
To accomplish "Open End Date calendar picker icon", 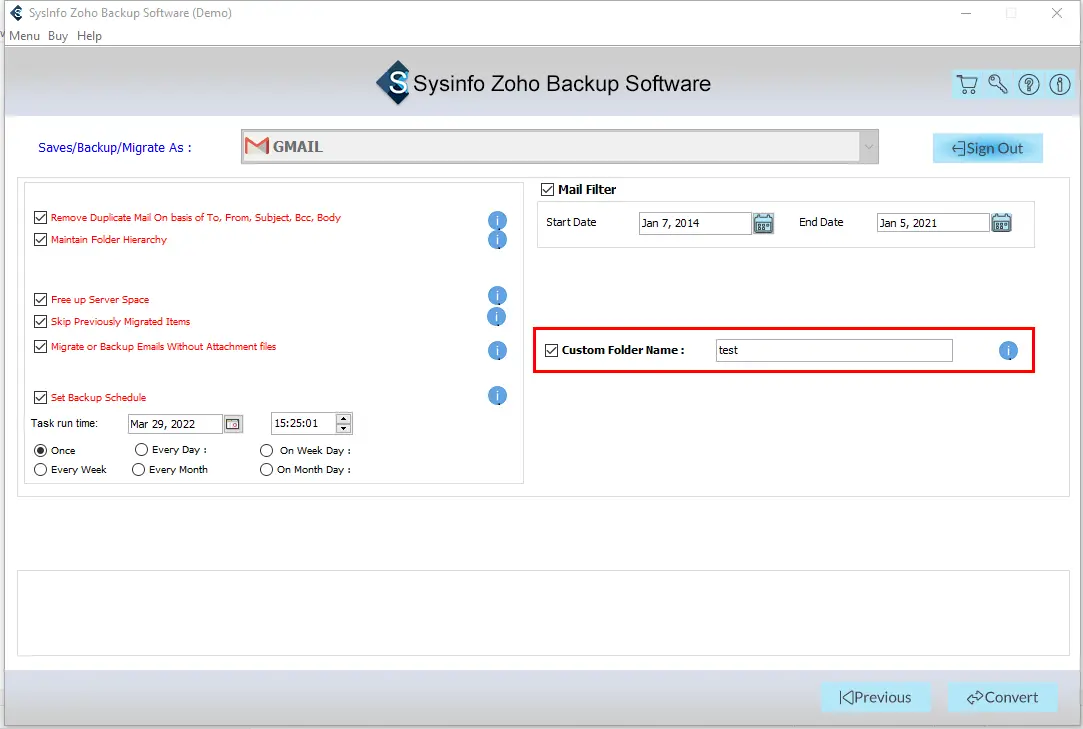I will 1001,223.
